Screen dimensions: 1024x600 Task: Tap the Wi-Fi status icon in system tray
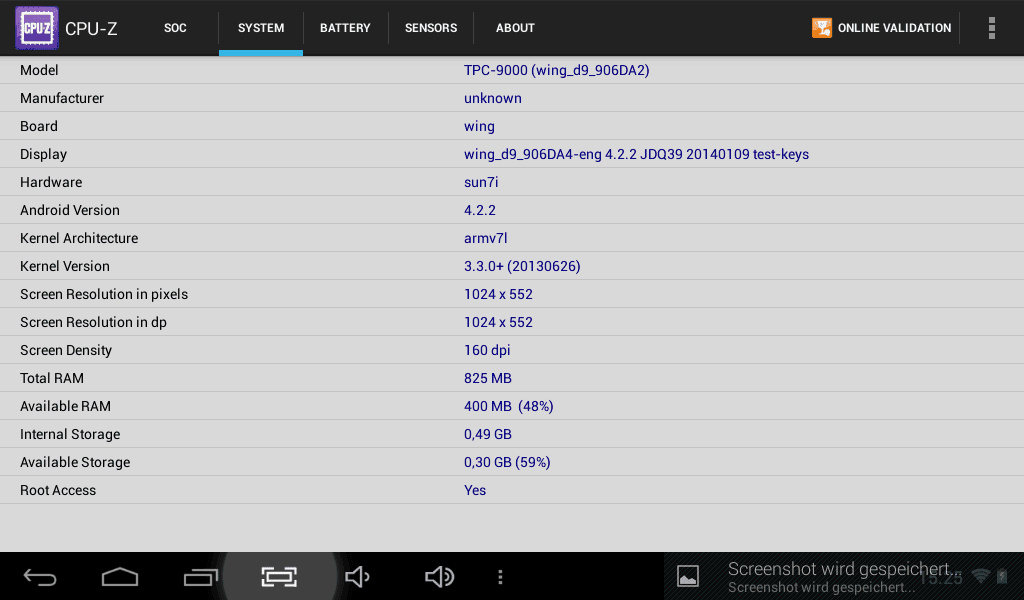tap(980, 576)
